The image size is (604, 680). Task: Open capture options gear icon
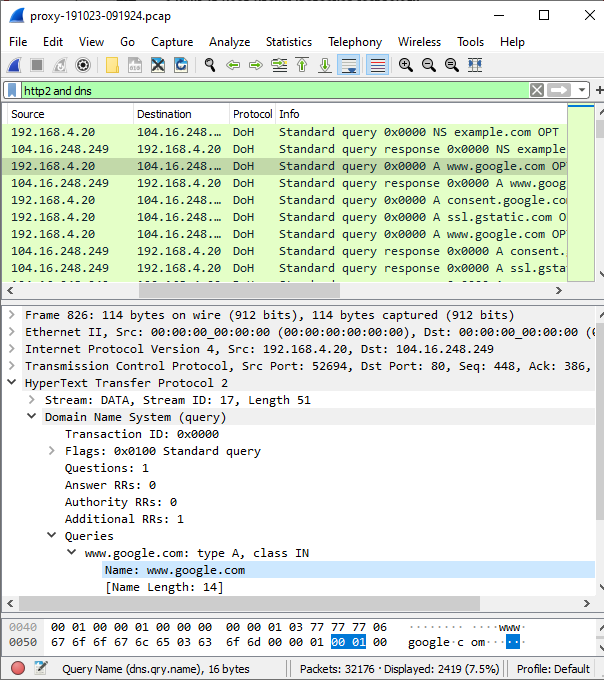tap(83, 65)
